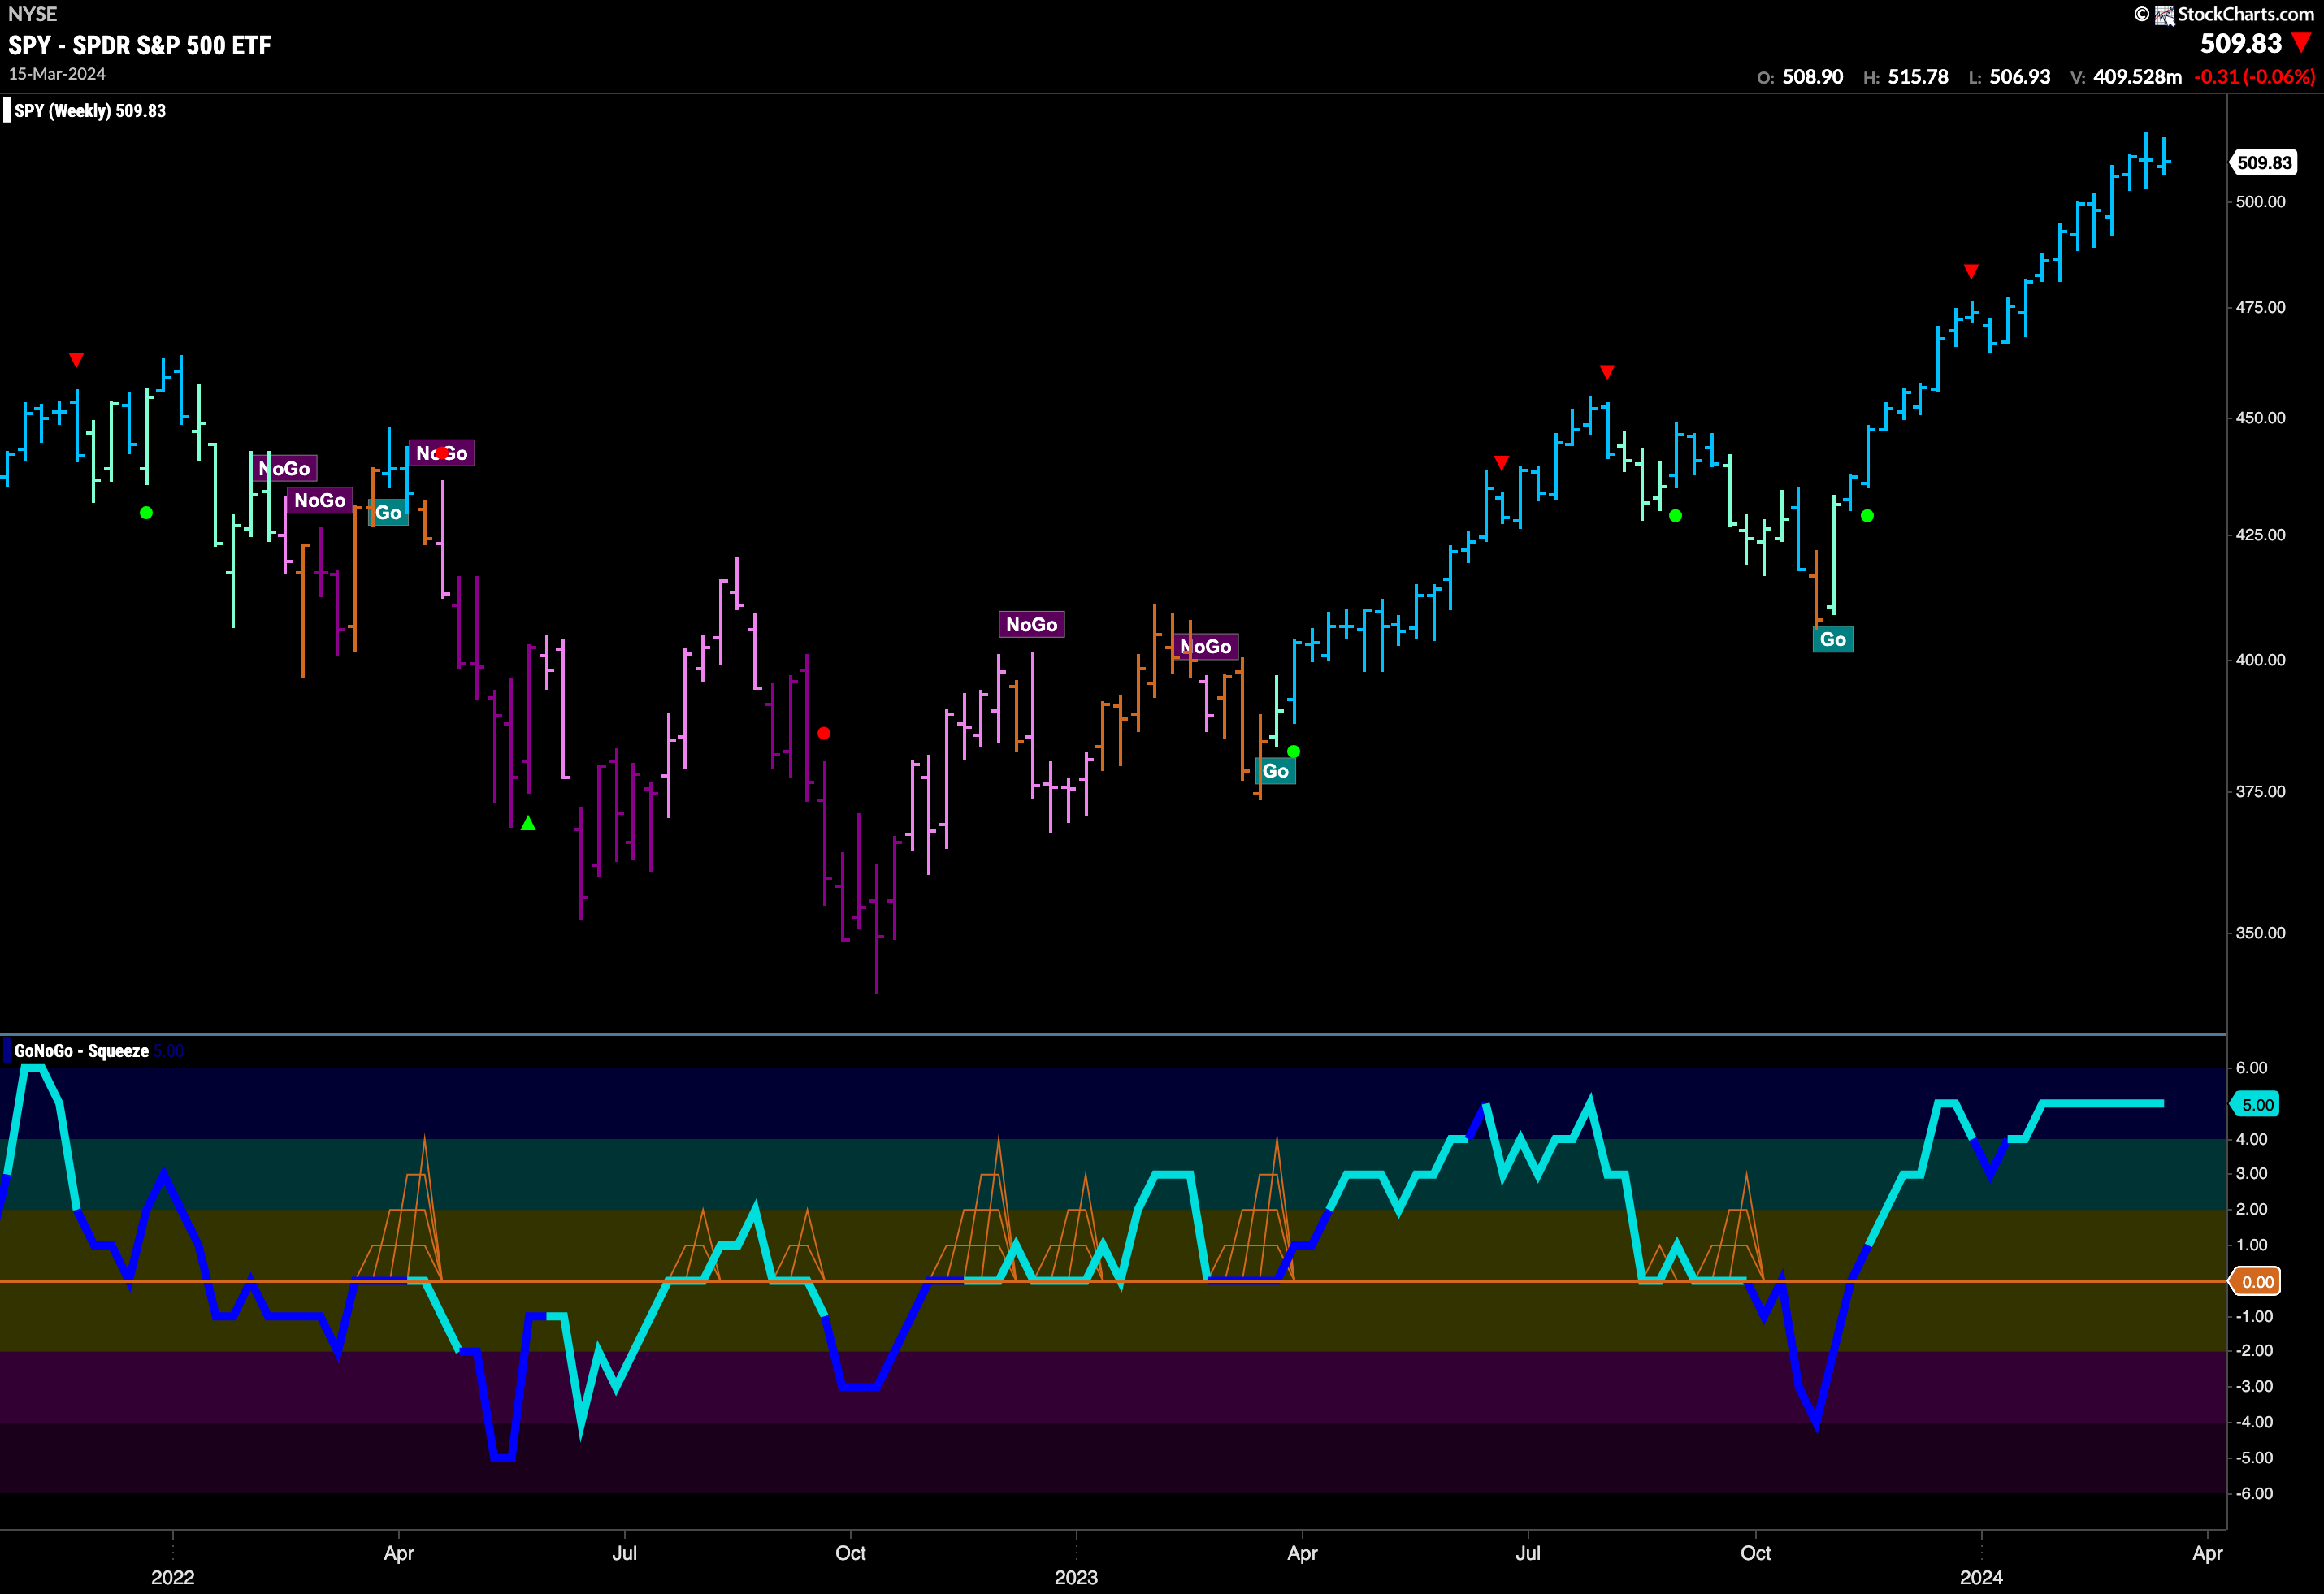
Task: Click the 2023 year marker on time axis
Action: pyautogui.click(x=1076, y=1577)
